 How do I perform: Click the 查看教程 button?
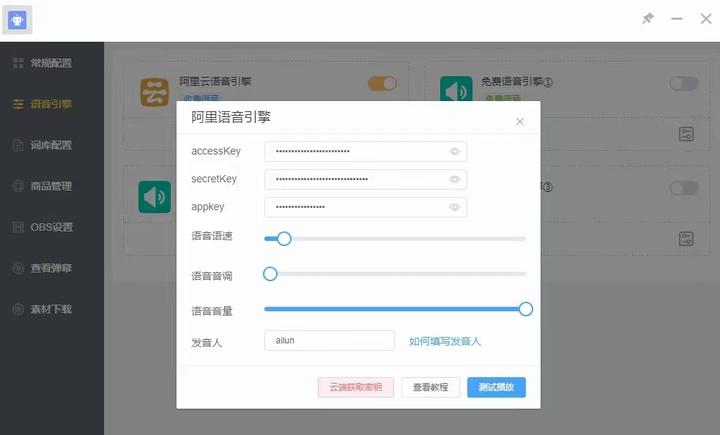(430, 387)
